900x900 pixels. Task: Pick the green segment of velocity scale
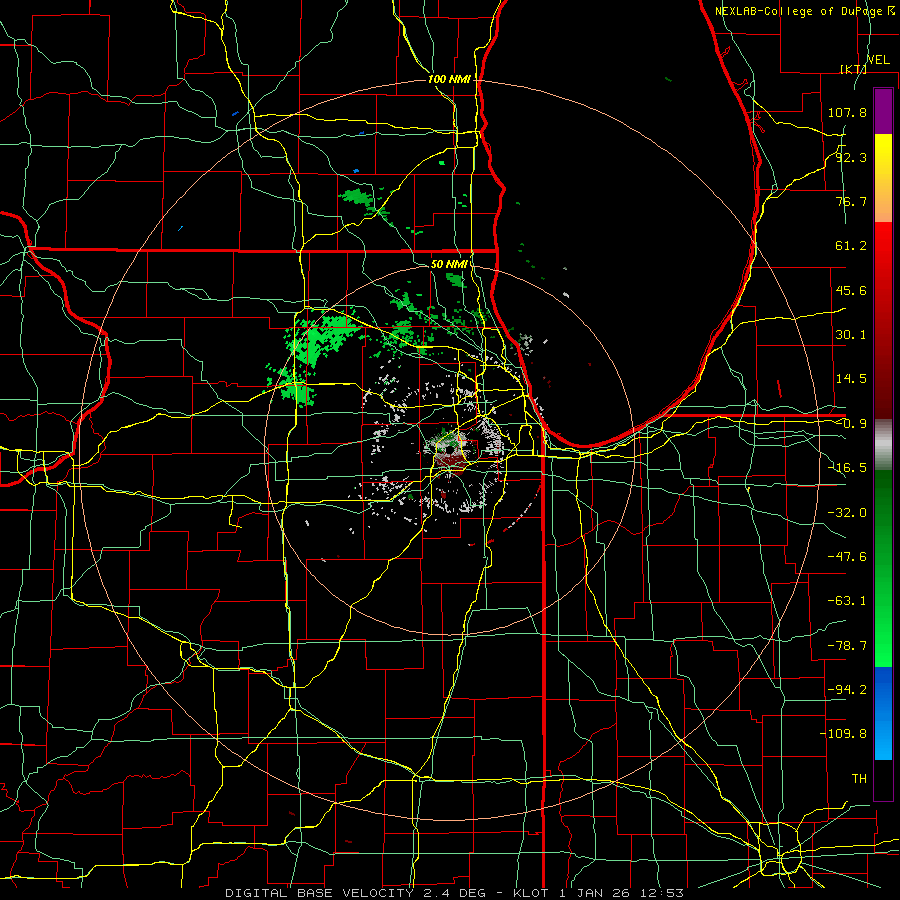coord(883,569)
